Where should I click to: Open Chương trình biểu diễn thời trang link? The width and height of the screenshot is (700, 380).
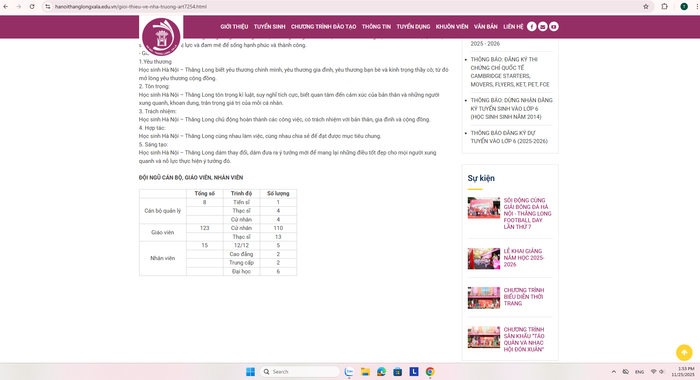tap(524, 296)
